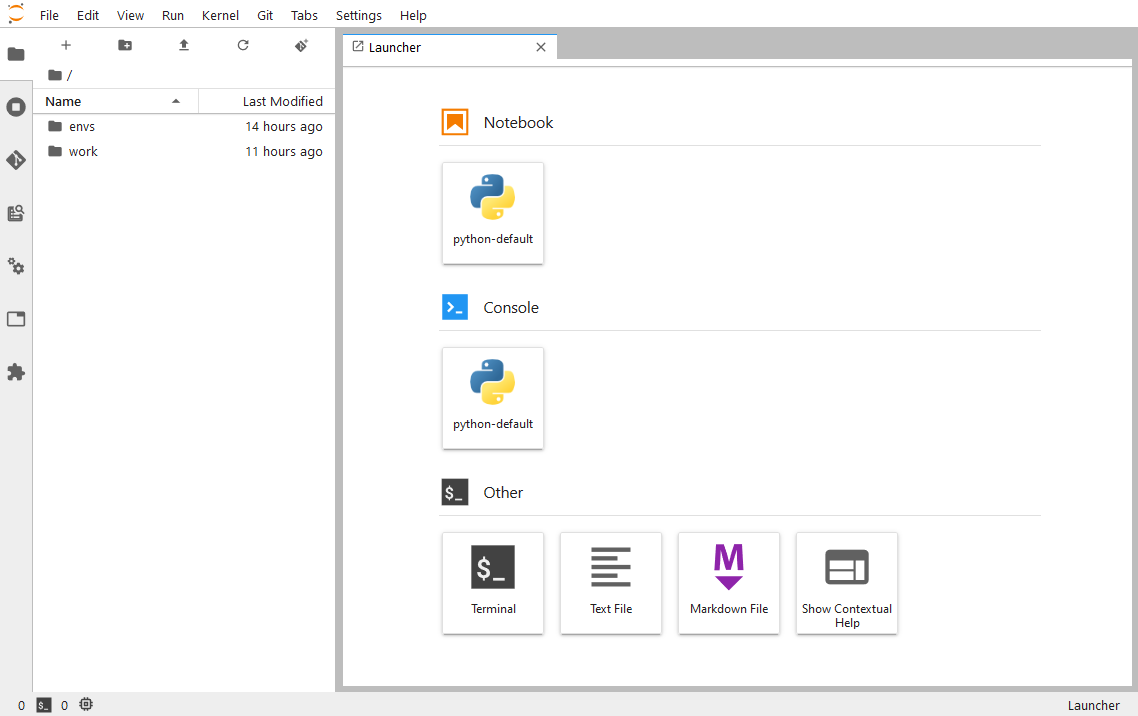Click the Jupyter logo icon

tap(16, 14)
